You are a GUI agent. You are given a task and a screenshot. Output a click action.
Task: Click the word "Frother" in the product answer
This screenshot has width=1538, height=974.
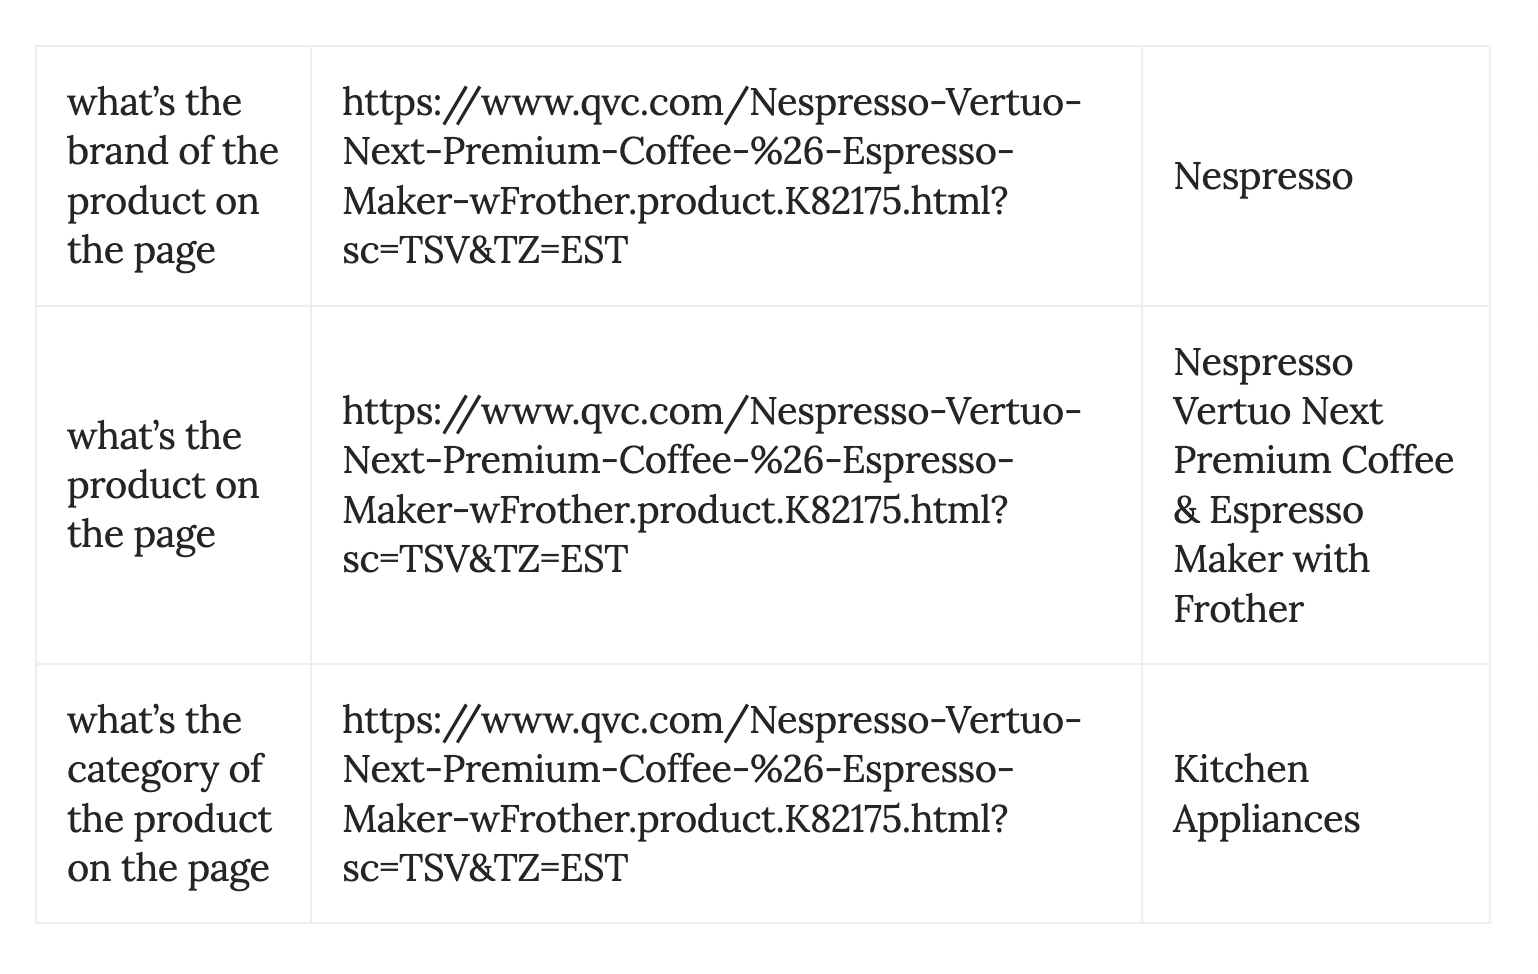point(1238,609)
